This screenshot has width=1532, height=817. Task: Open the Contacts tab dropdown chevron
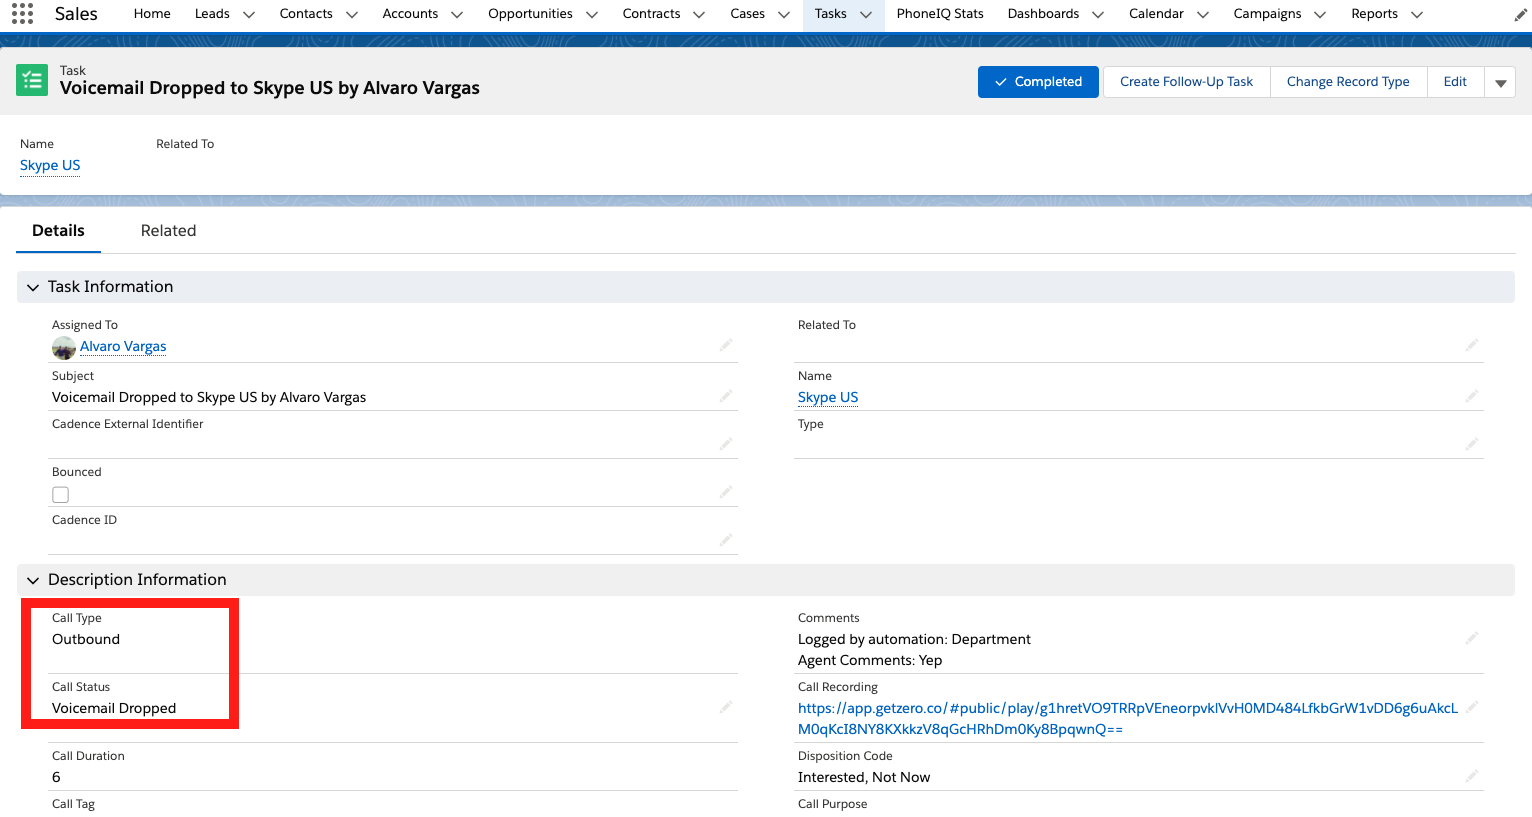pyautogui.click(x=351, y=14)
